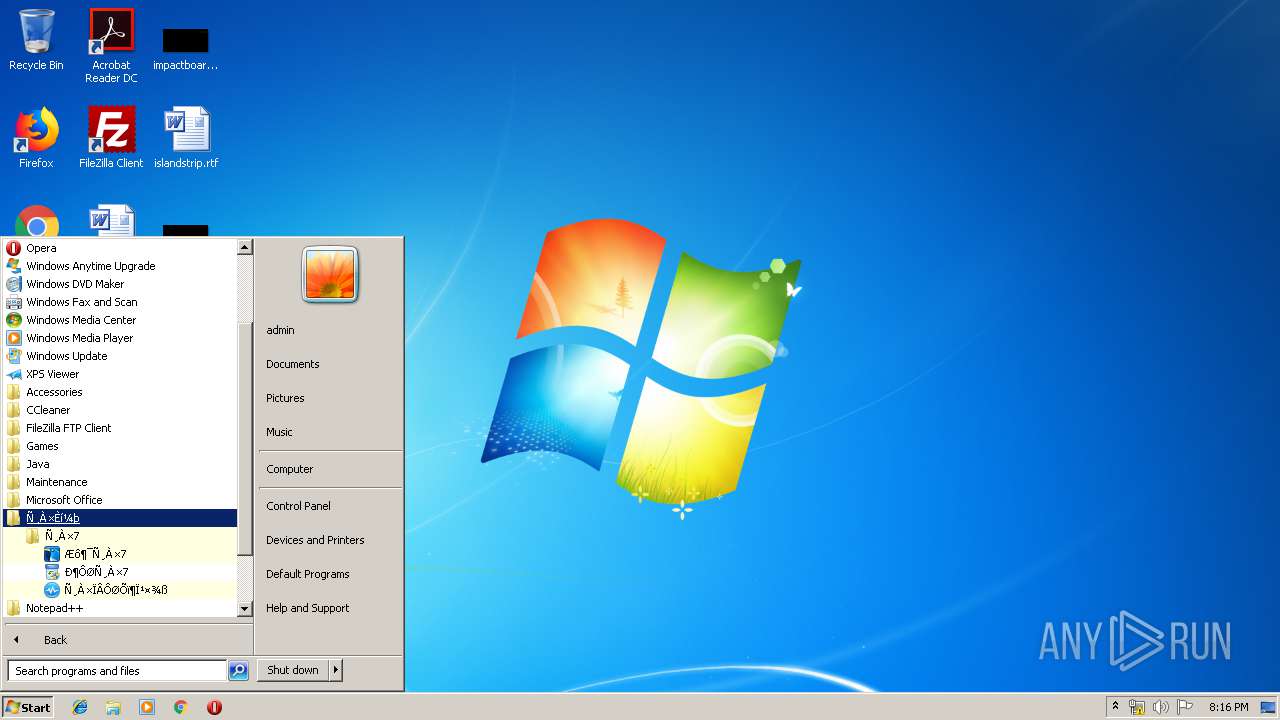Viewport: 1280px width, 720px height.
Task: Click Windows Media Player icon in list
Action: pos(14,338)
